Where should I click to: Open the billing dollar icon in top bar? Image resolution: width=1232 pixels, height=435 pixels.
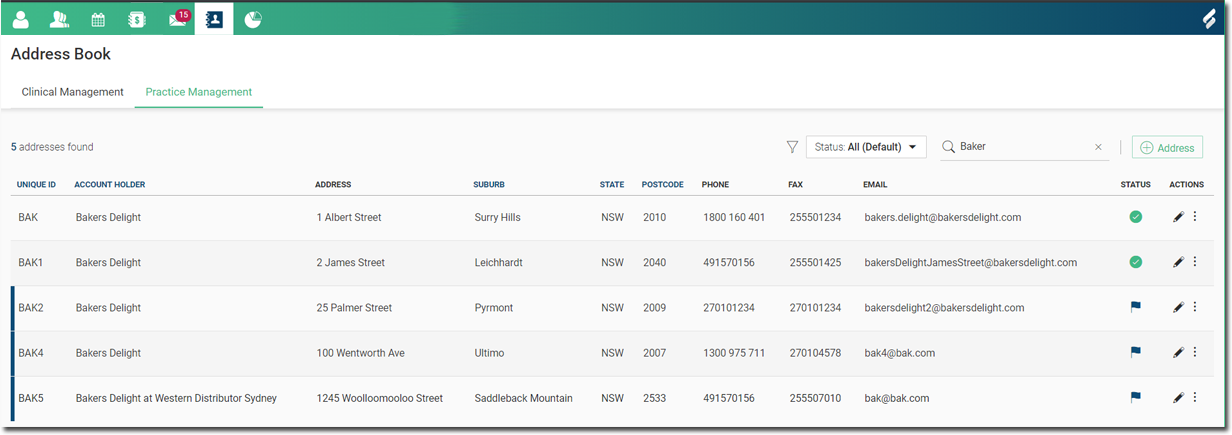click(x=137, y=19)
